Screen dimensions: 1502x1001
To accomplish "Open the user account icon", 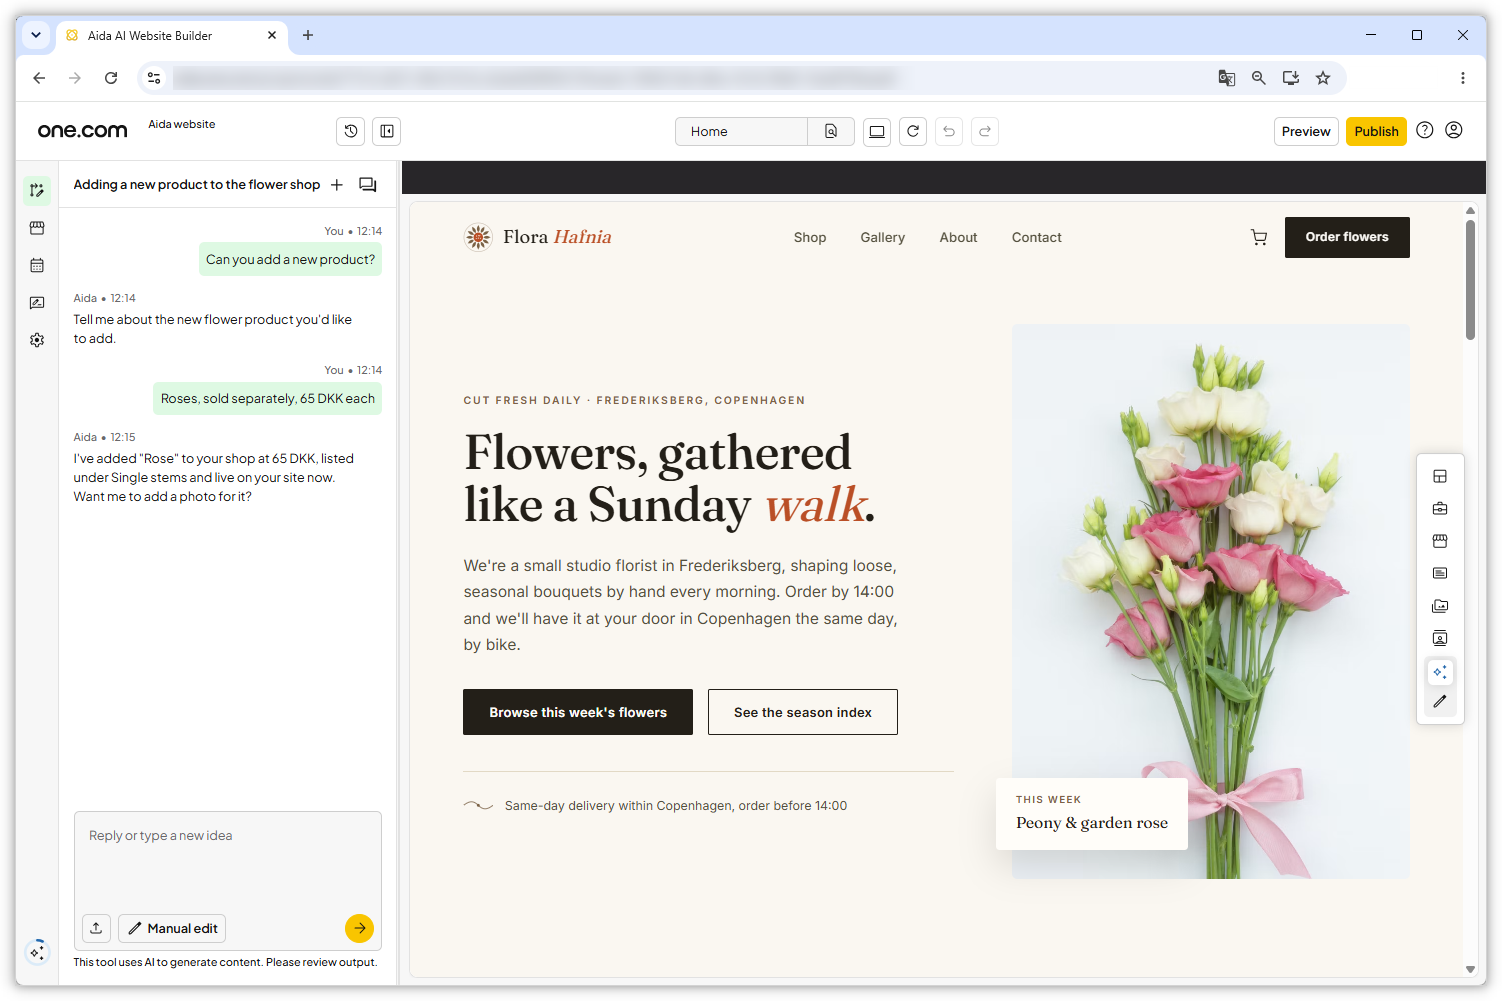I will pyautogui.click(x=1454, y=130).
